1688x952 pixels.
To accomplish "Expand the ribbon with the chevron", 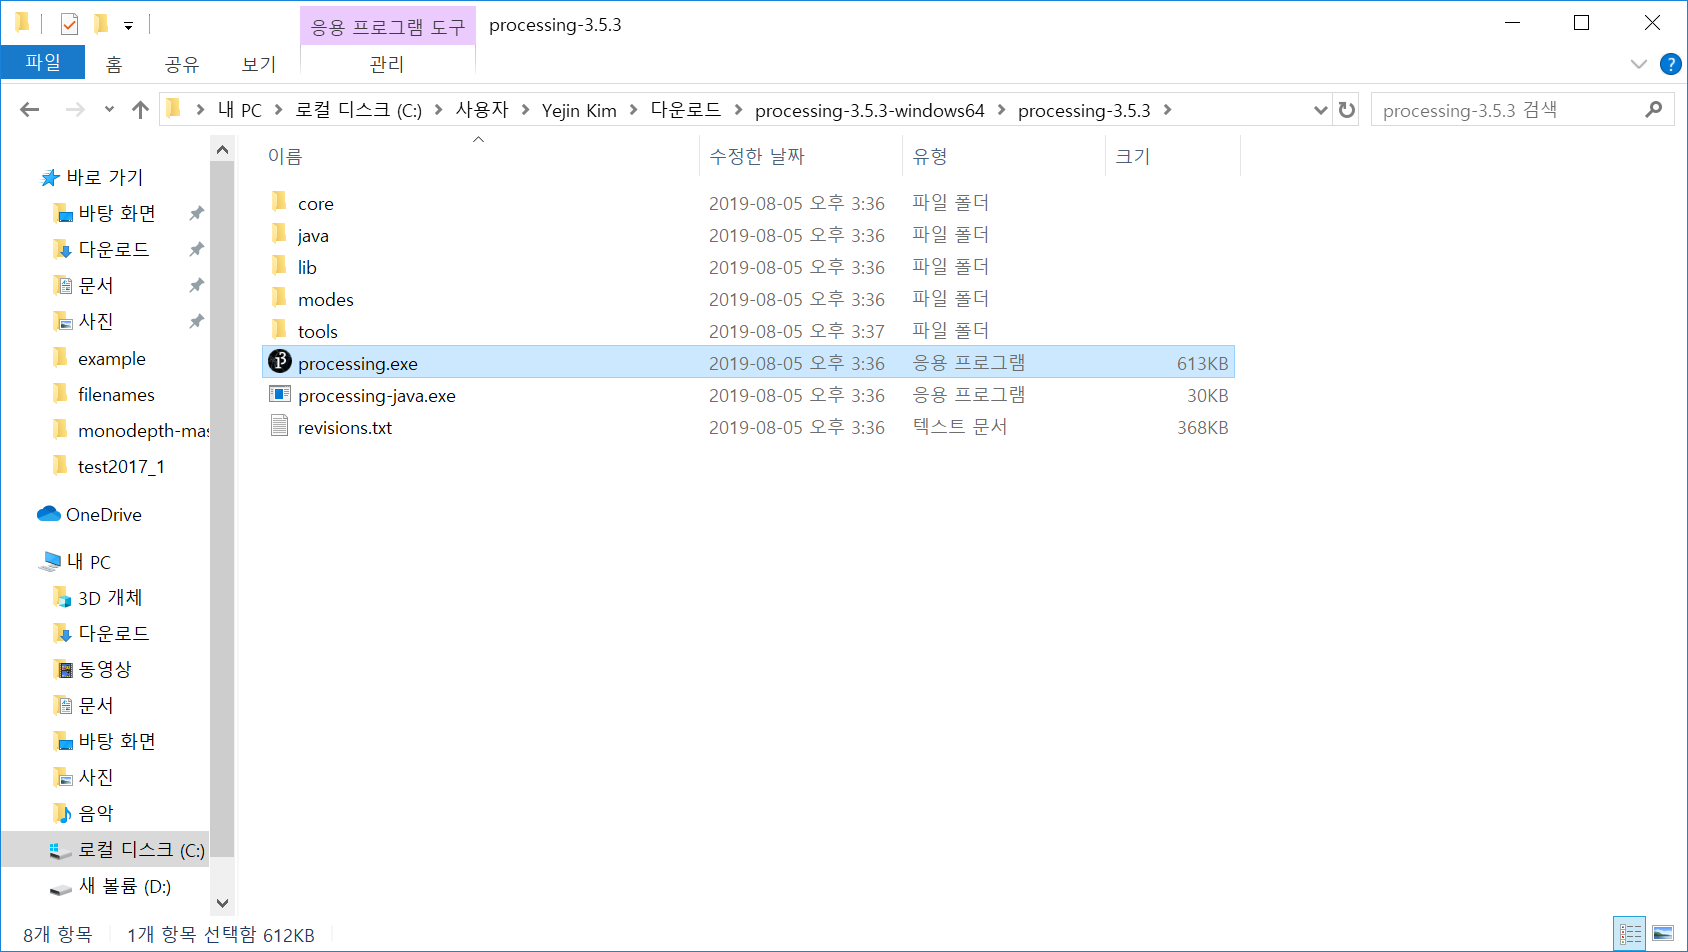I will (x=1638, y=64).
